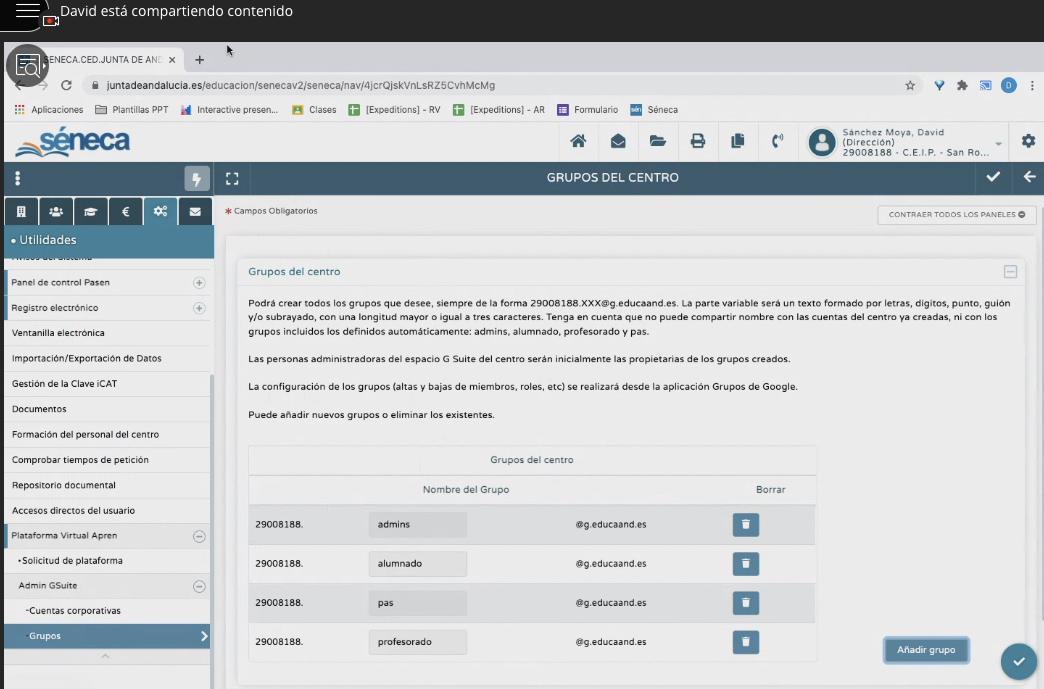Viewport: 1044px width, 689px height.
Task: Select the people tab in sidebar
Action: click(x=56, y=212)
